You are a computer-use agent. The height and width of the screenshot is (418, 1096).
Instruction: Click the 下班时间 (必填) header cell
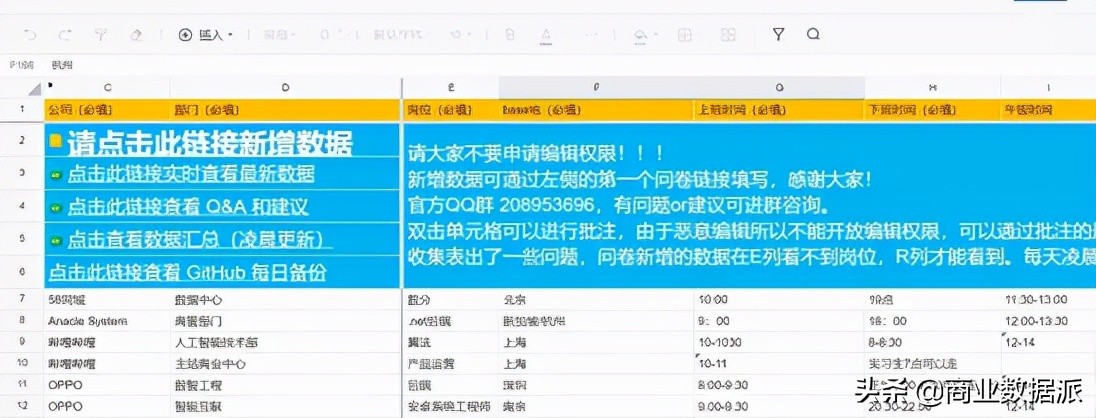tap(932, 110)
